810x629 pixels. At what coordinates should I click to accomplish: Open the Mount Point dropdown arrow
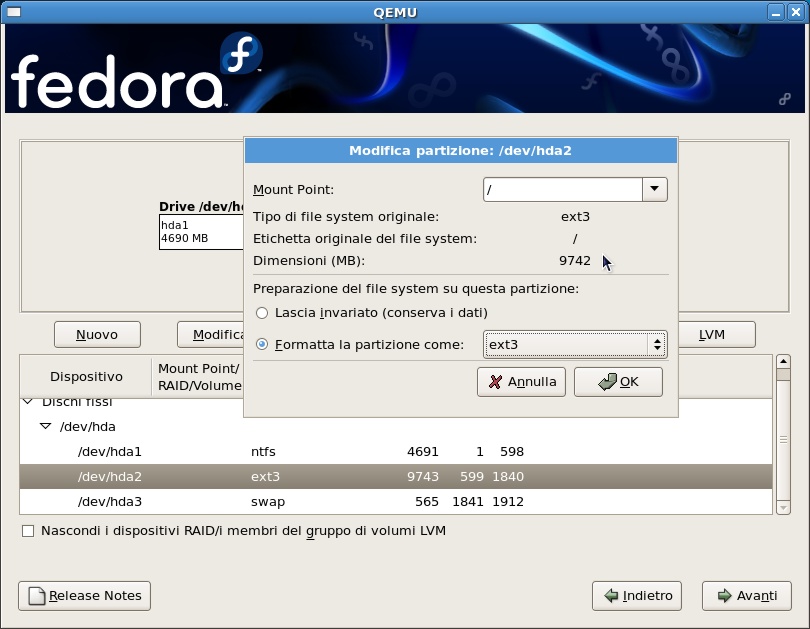pos(655,190)
